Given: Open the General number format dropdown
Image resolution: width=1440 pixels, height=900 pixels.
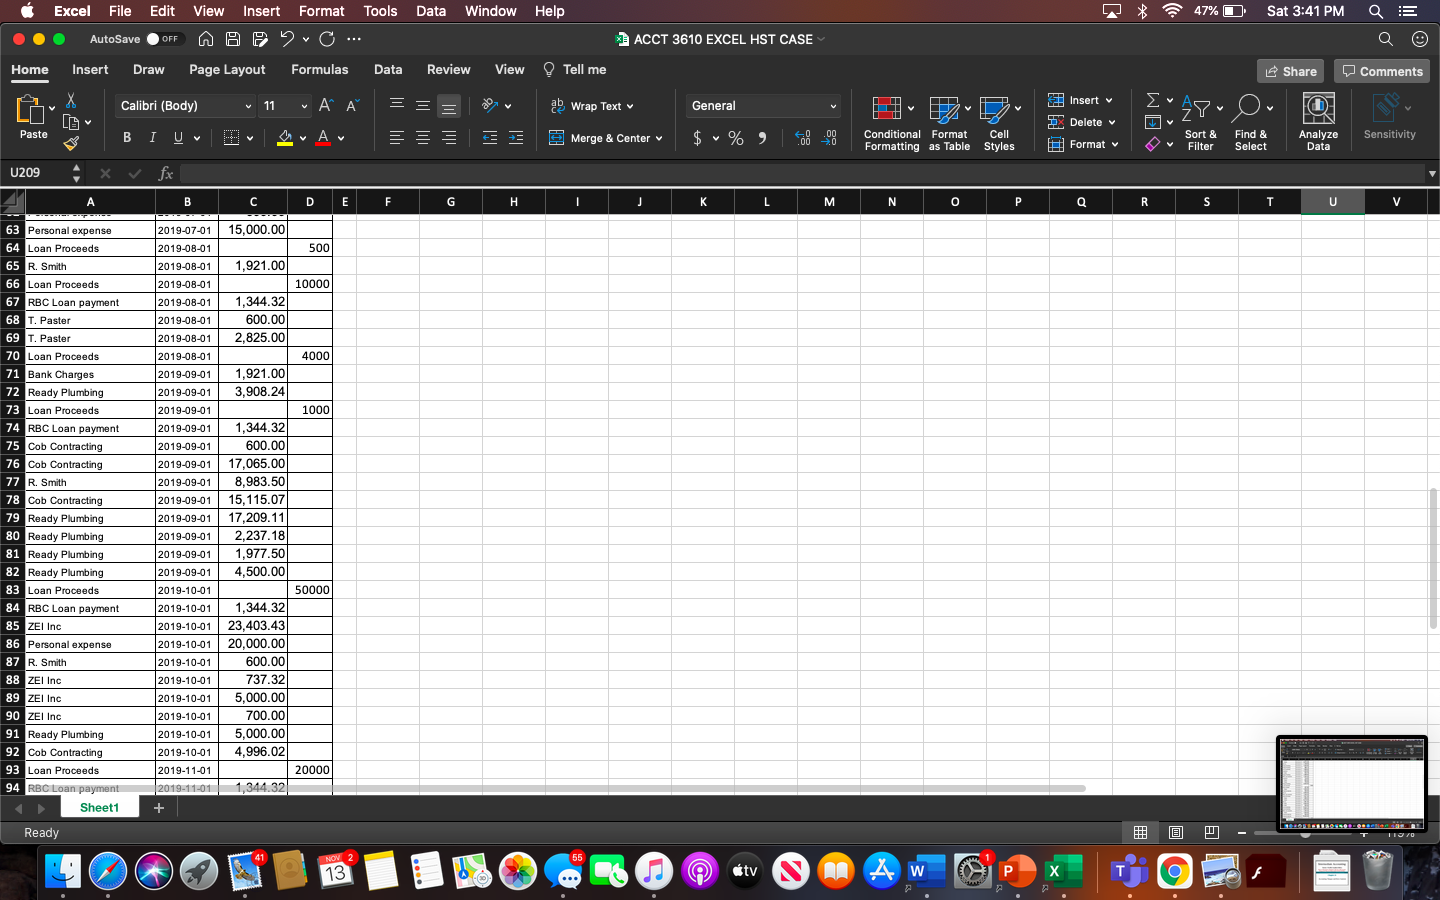Looking at the screenshot, I should (x=763, y=105).
